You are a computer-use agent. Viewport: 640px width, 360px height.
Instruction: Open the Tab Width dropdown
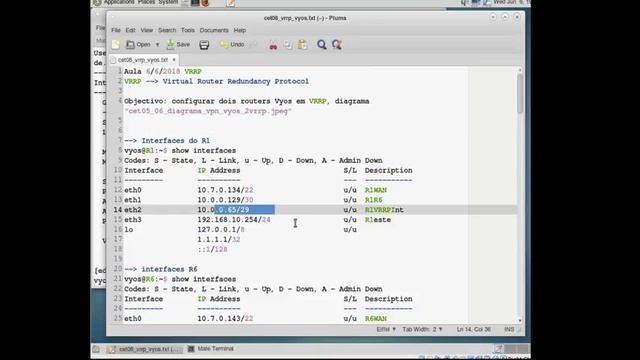[x=422, y=329]
